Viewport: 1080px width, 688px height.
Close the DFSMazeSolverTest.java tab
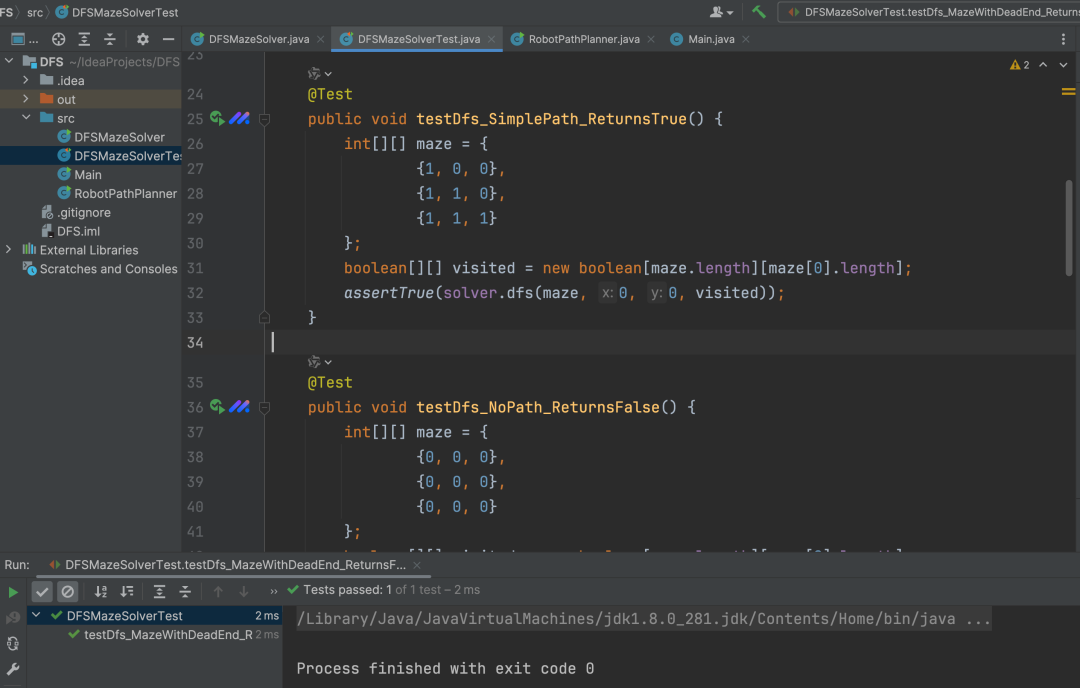coord(491,39)
